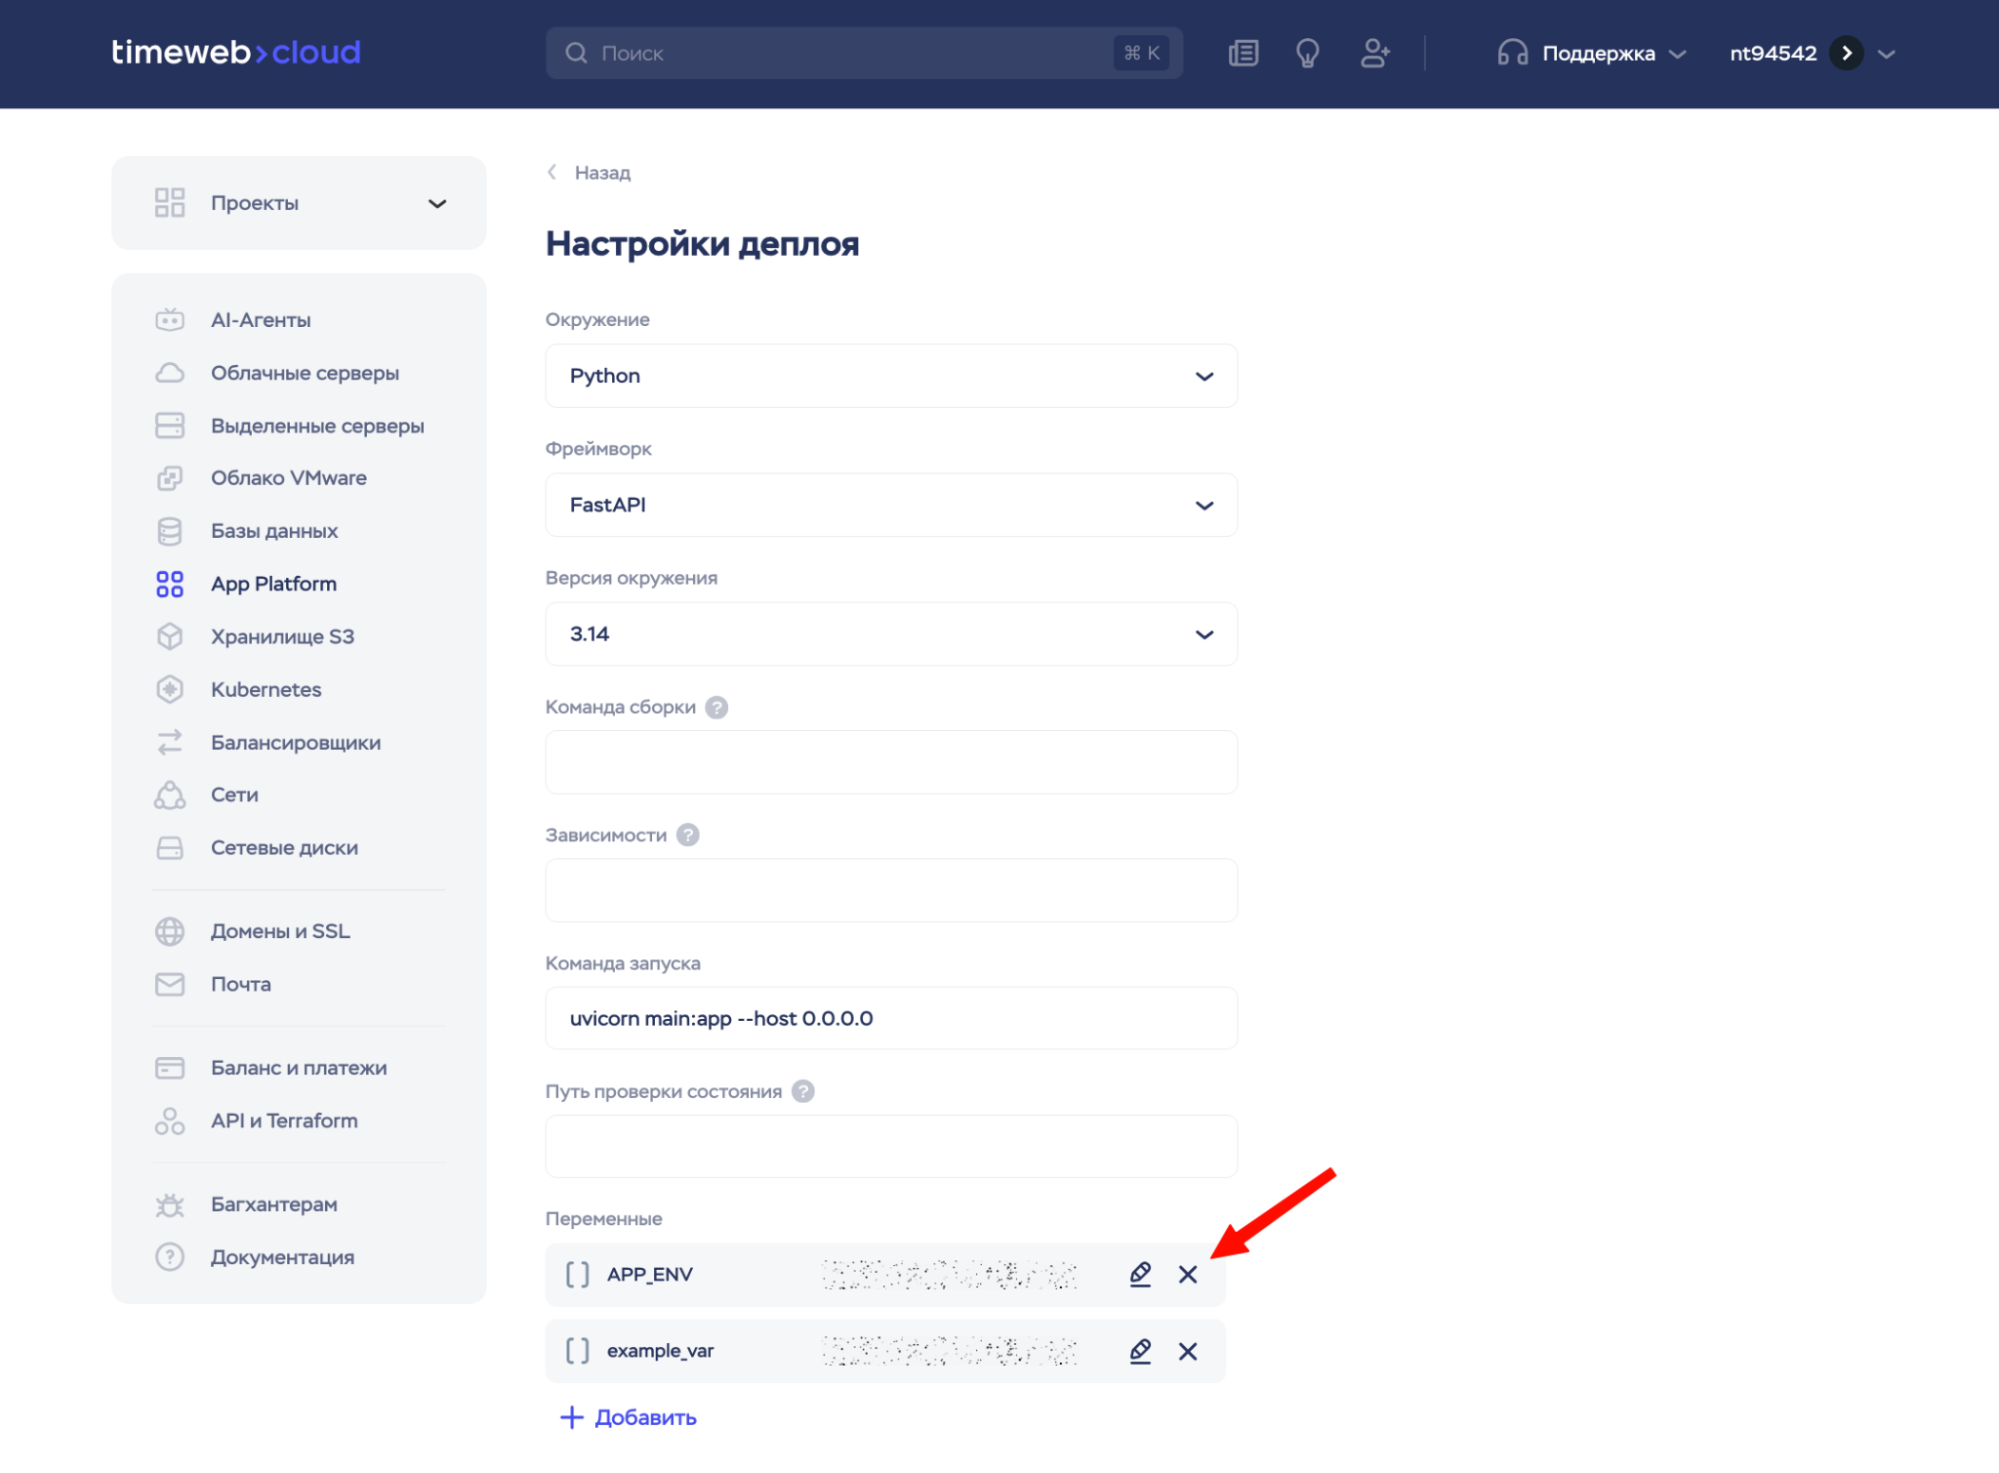Screen dimensions: 1999x1473
Task: Open the Окружение dropdown showing Python
Action: [x=890, y=376]
